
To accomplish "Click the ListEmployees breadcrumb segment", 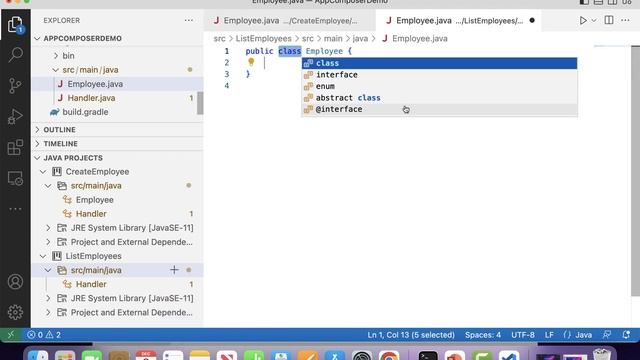I will (x=263, y=38).
